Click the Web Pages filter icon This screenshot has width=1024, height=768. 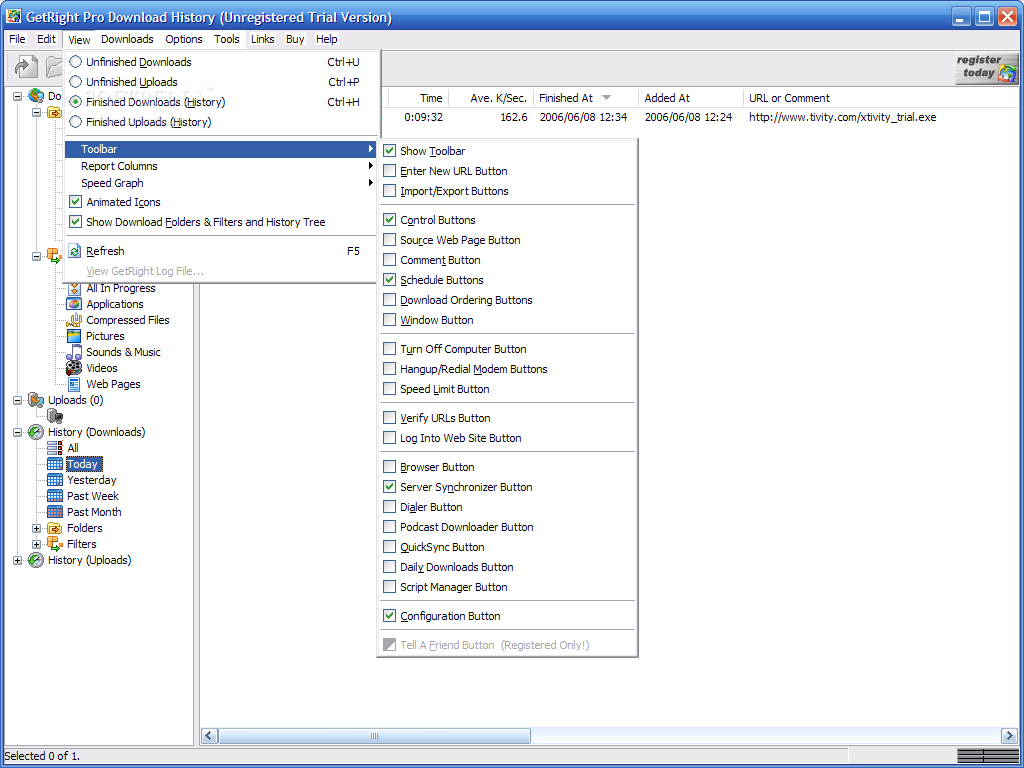(74, 384)
